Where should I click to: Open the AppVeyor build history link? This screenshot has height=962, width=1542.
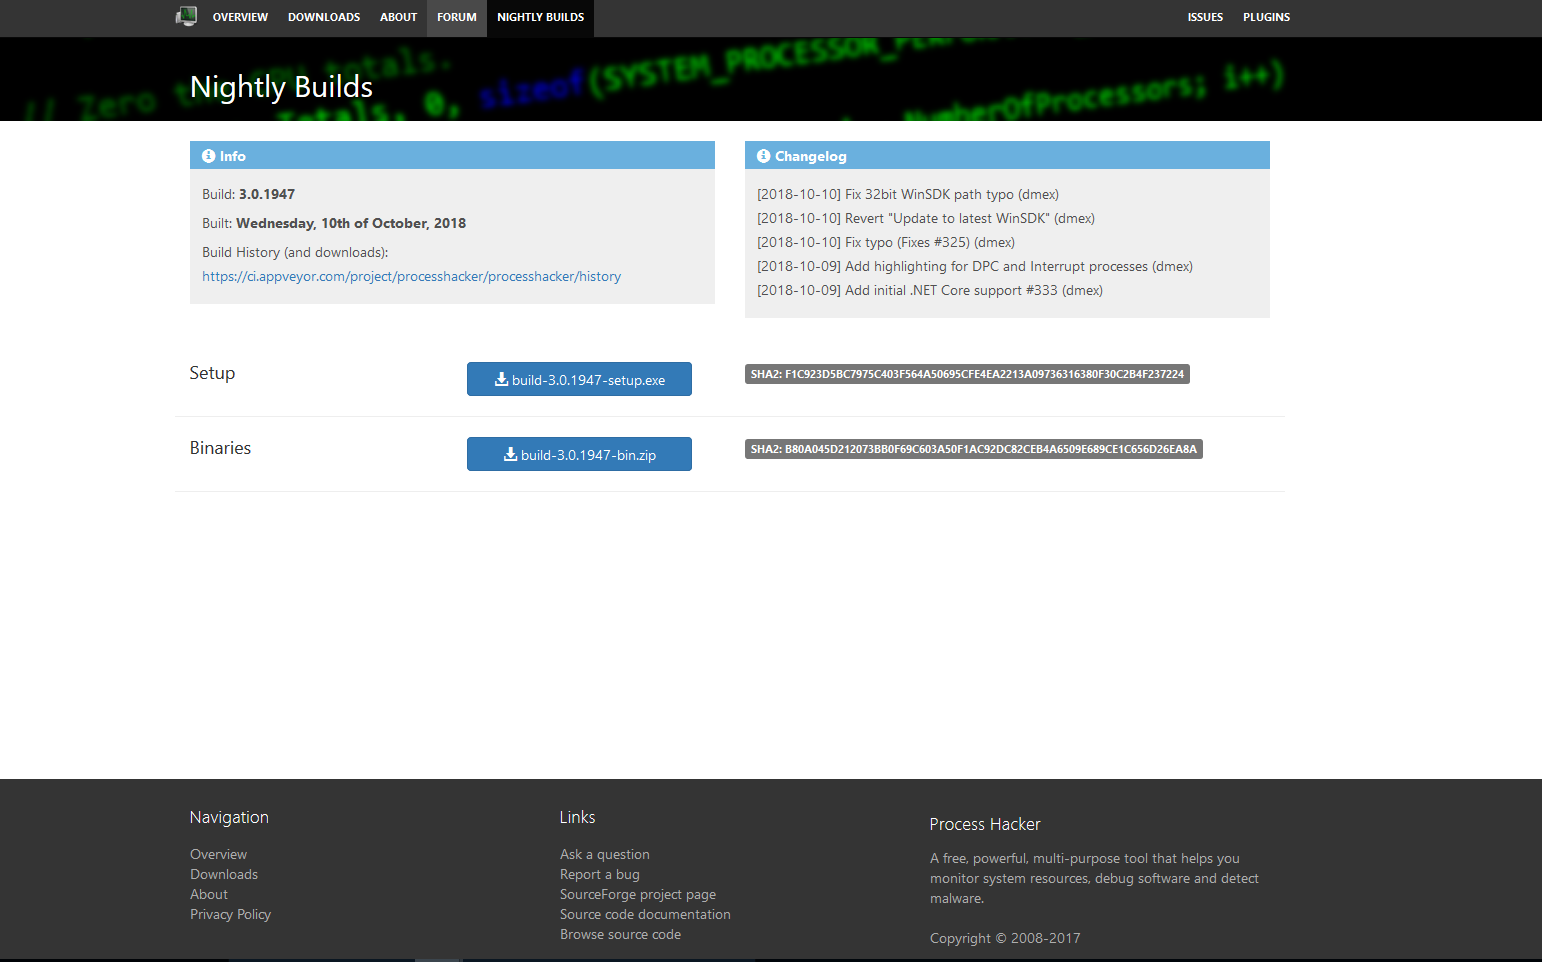pos(412,276)
